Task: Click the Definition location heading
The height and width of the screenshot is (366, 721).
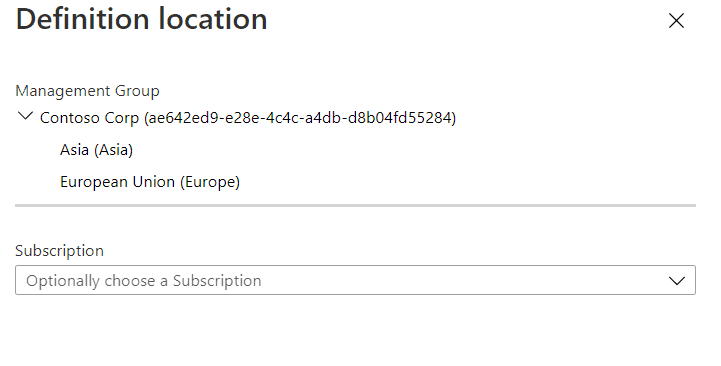Action: coord(142,19)
